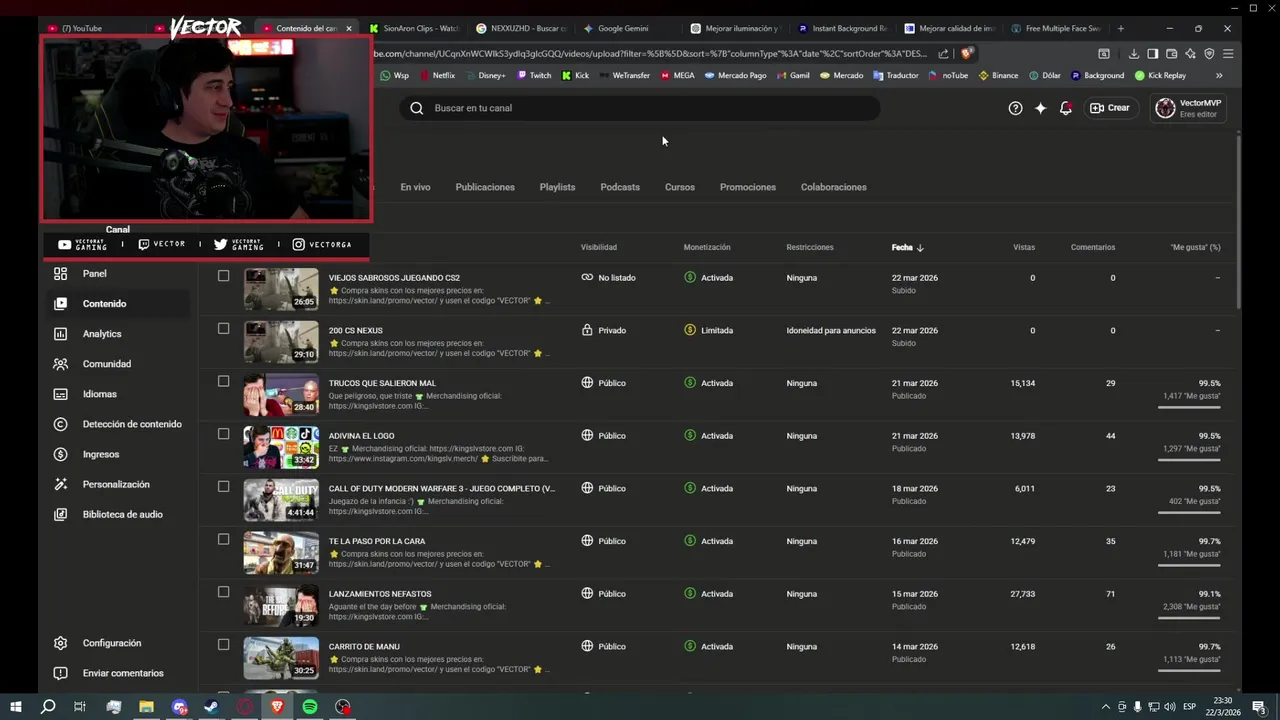Viewport: 1280px width, 720px height.
Task: Click the Crear button
Action: (x=1110, y=108)
